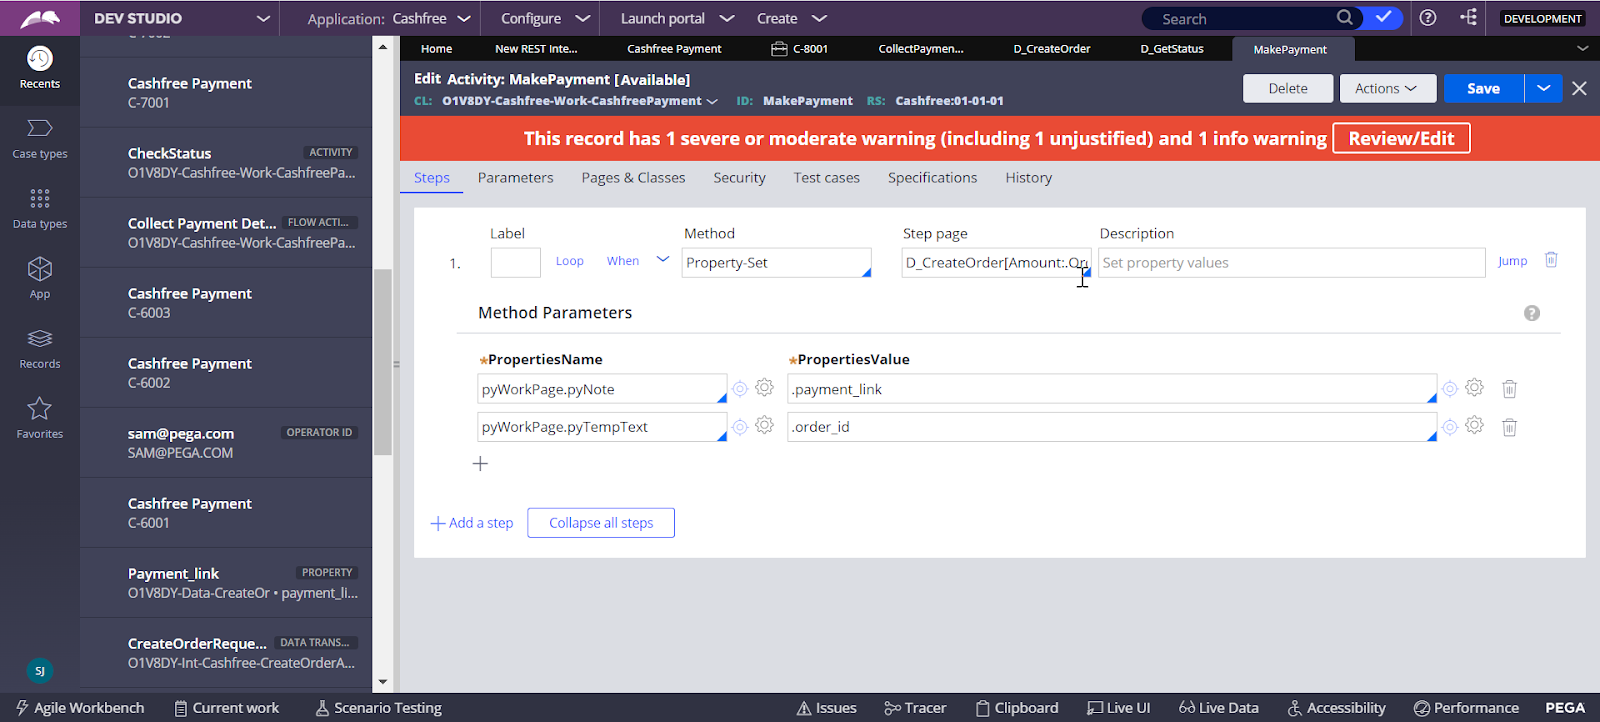Open target picker for pyWorkPage.pyTempText name
Viewport: 1600px width, 722px height.
tap(740, 427)
